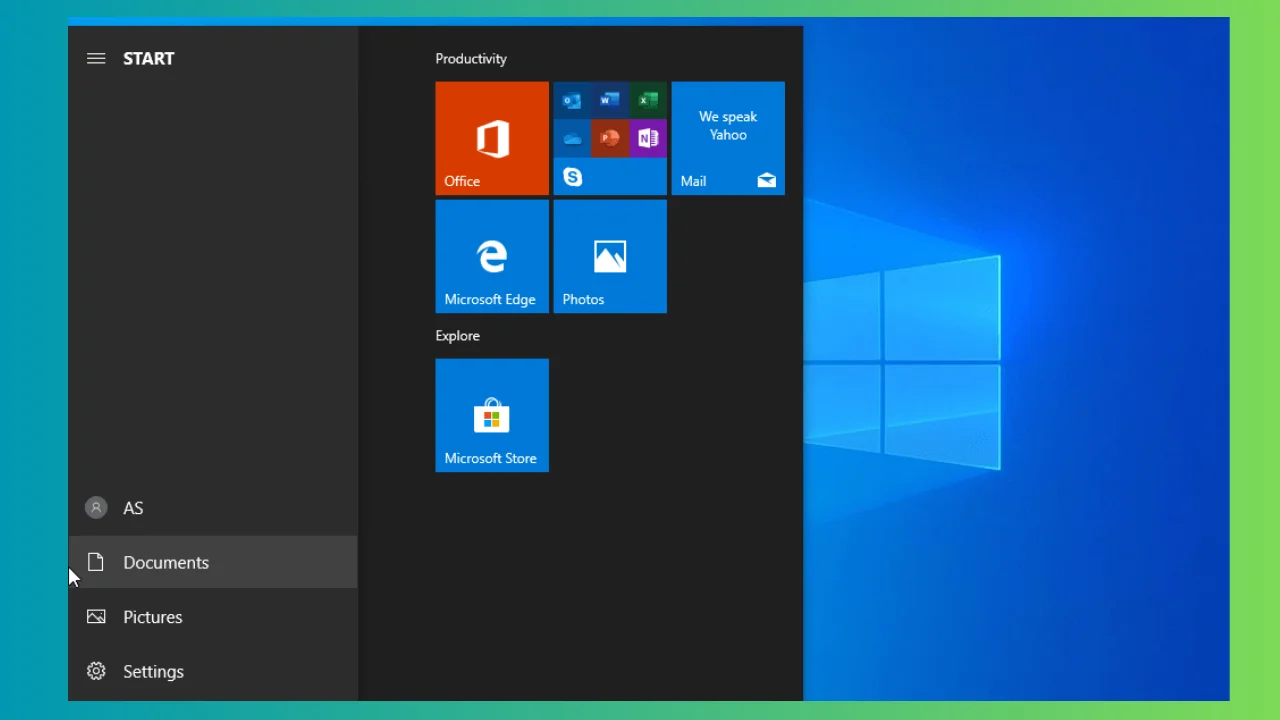Open the Photos tile

[610, 256]
